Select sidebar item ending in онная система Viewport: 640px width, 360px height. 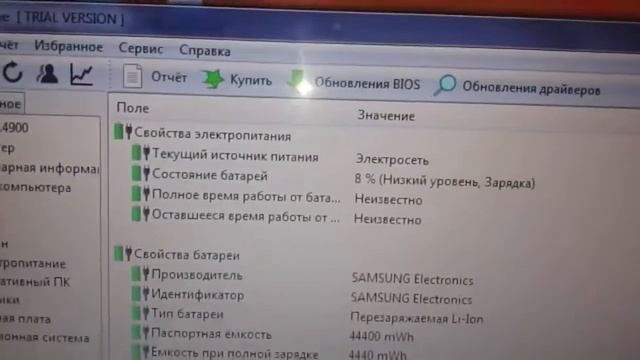(45, 338)
